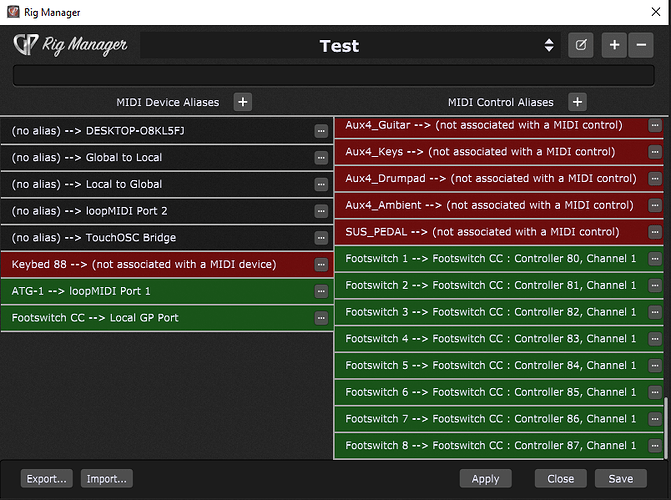Open options for TouchOSC Bridge device
This screenshot has height=500, width=671.
[x=321, y=238]
